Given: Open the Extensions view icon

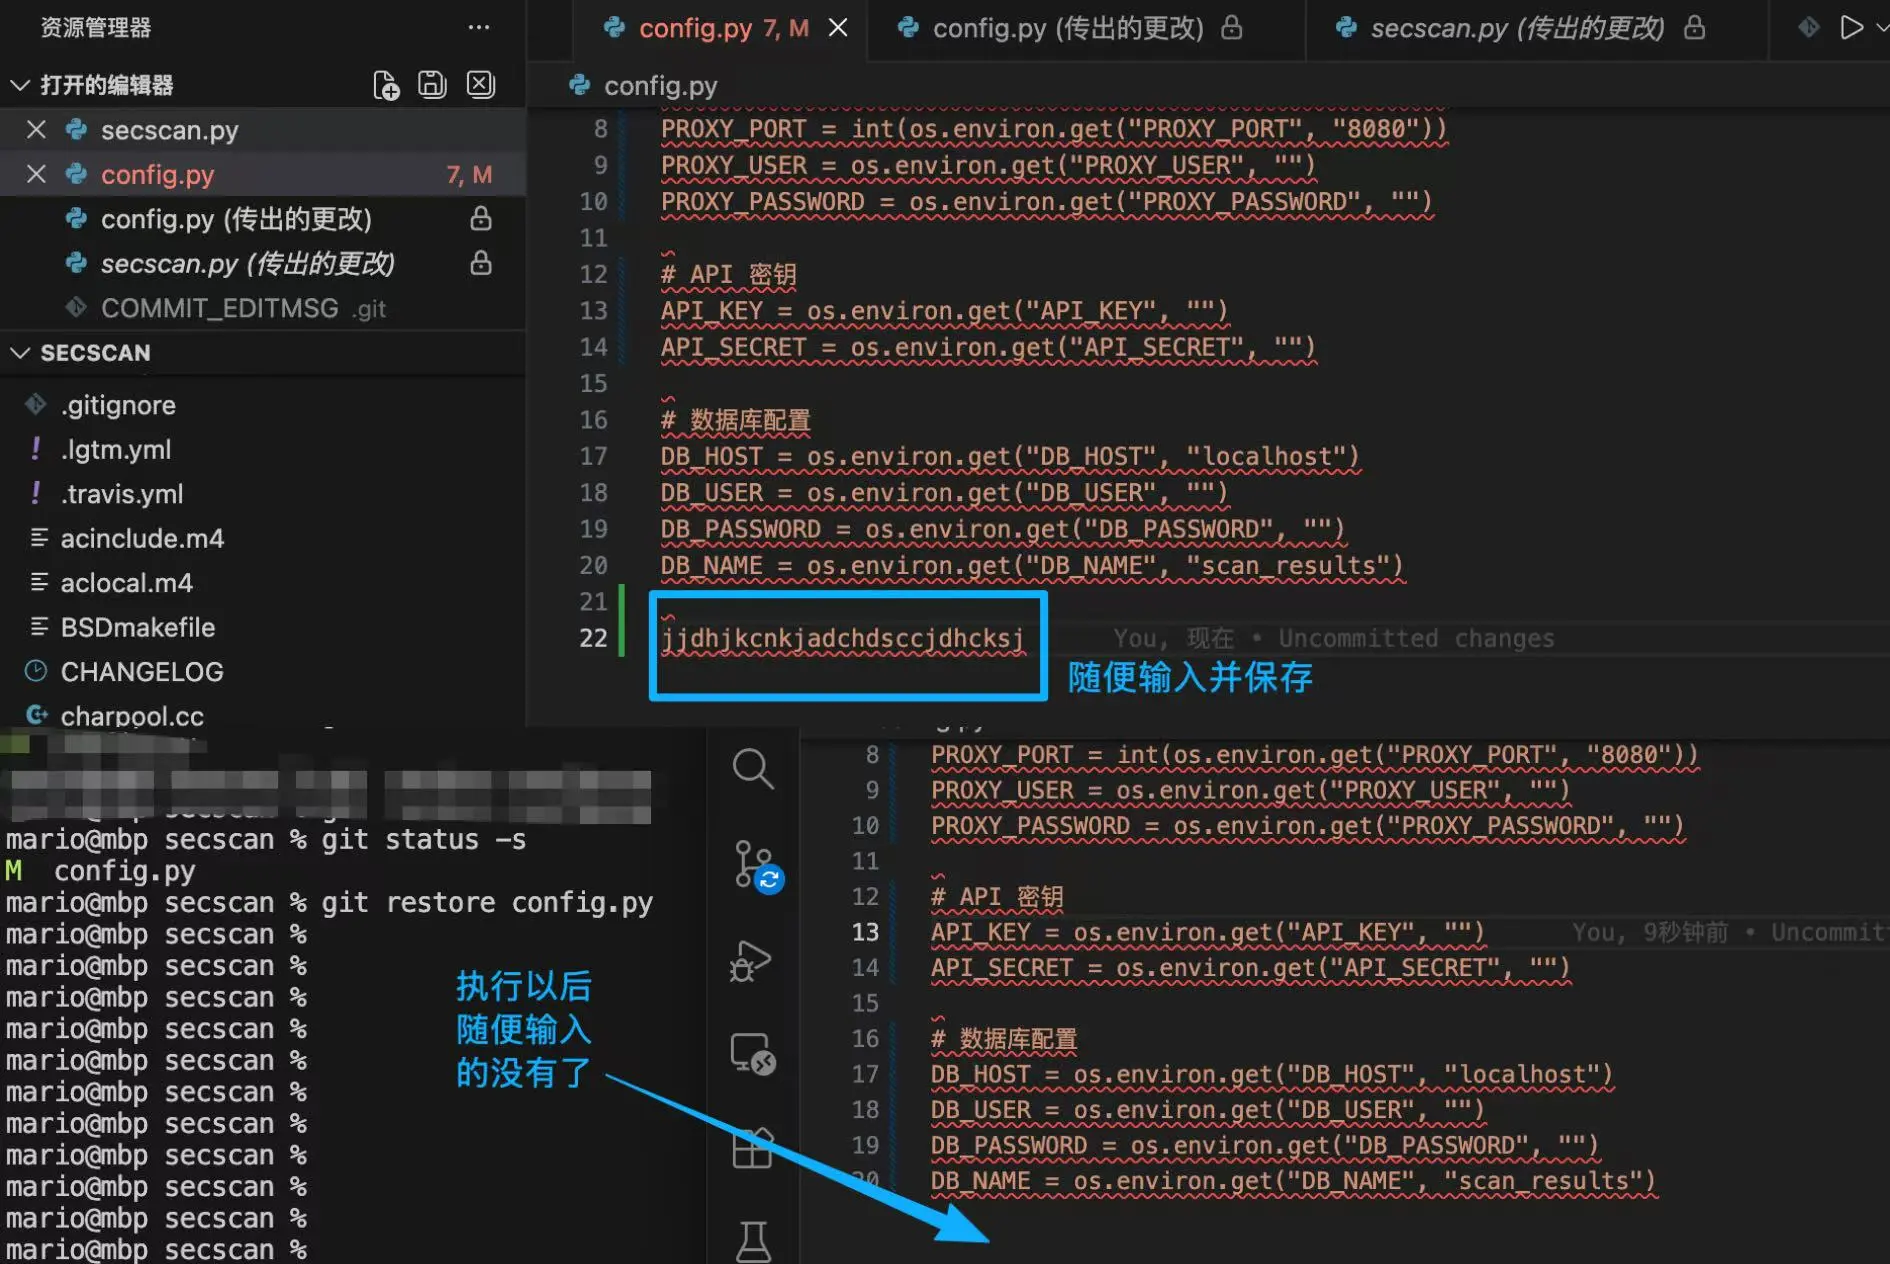Looking at the screenshot, I should [752, 1148].
